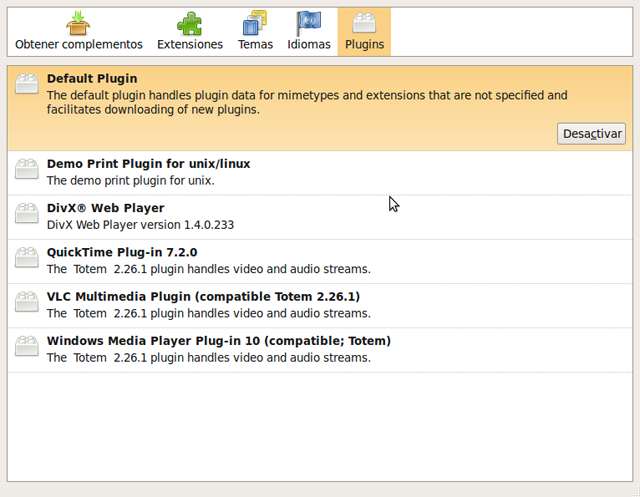Click the Temas themes icon
The width and height of the screenshot is (640, 497).
[x=256, y=23]
